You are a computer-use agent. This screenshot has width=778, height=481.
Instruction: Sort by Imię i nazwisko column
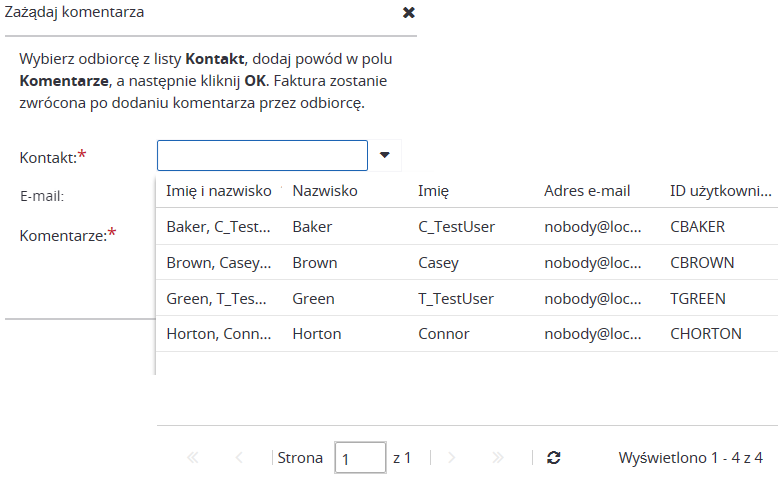(x=219, y=190)
